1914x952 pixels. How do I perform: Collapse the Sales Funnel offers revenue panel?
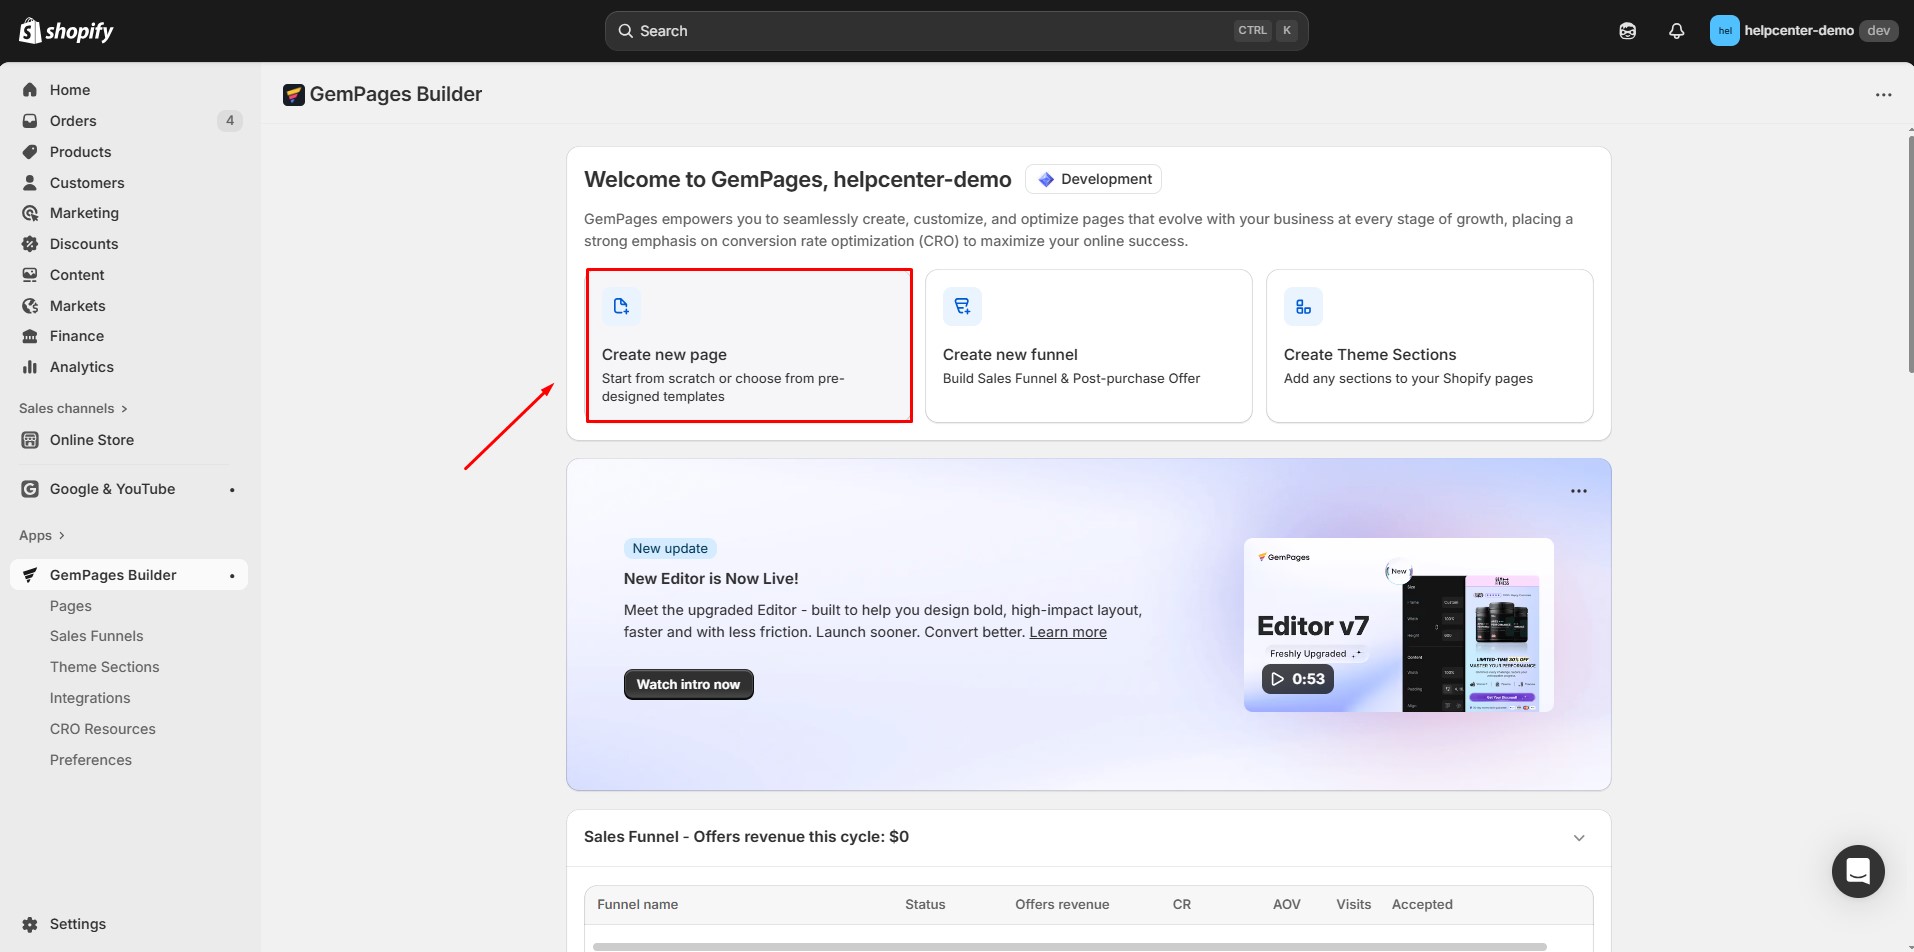(1578, 837)
